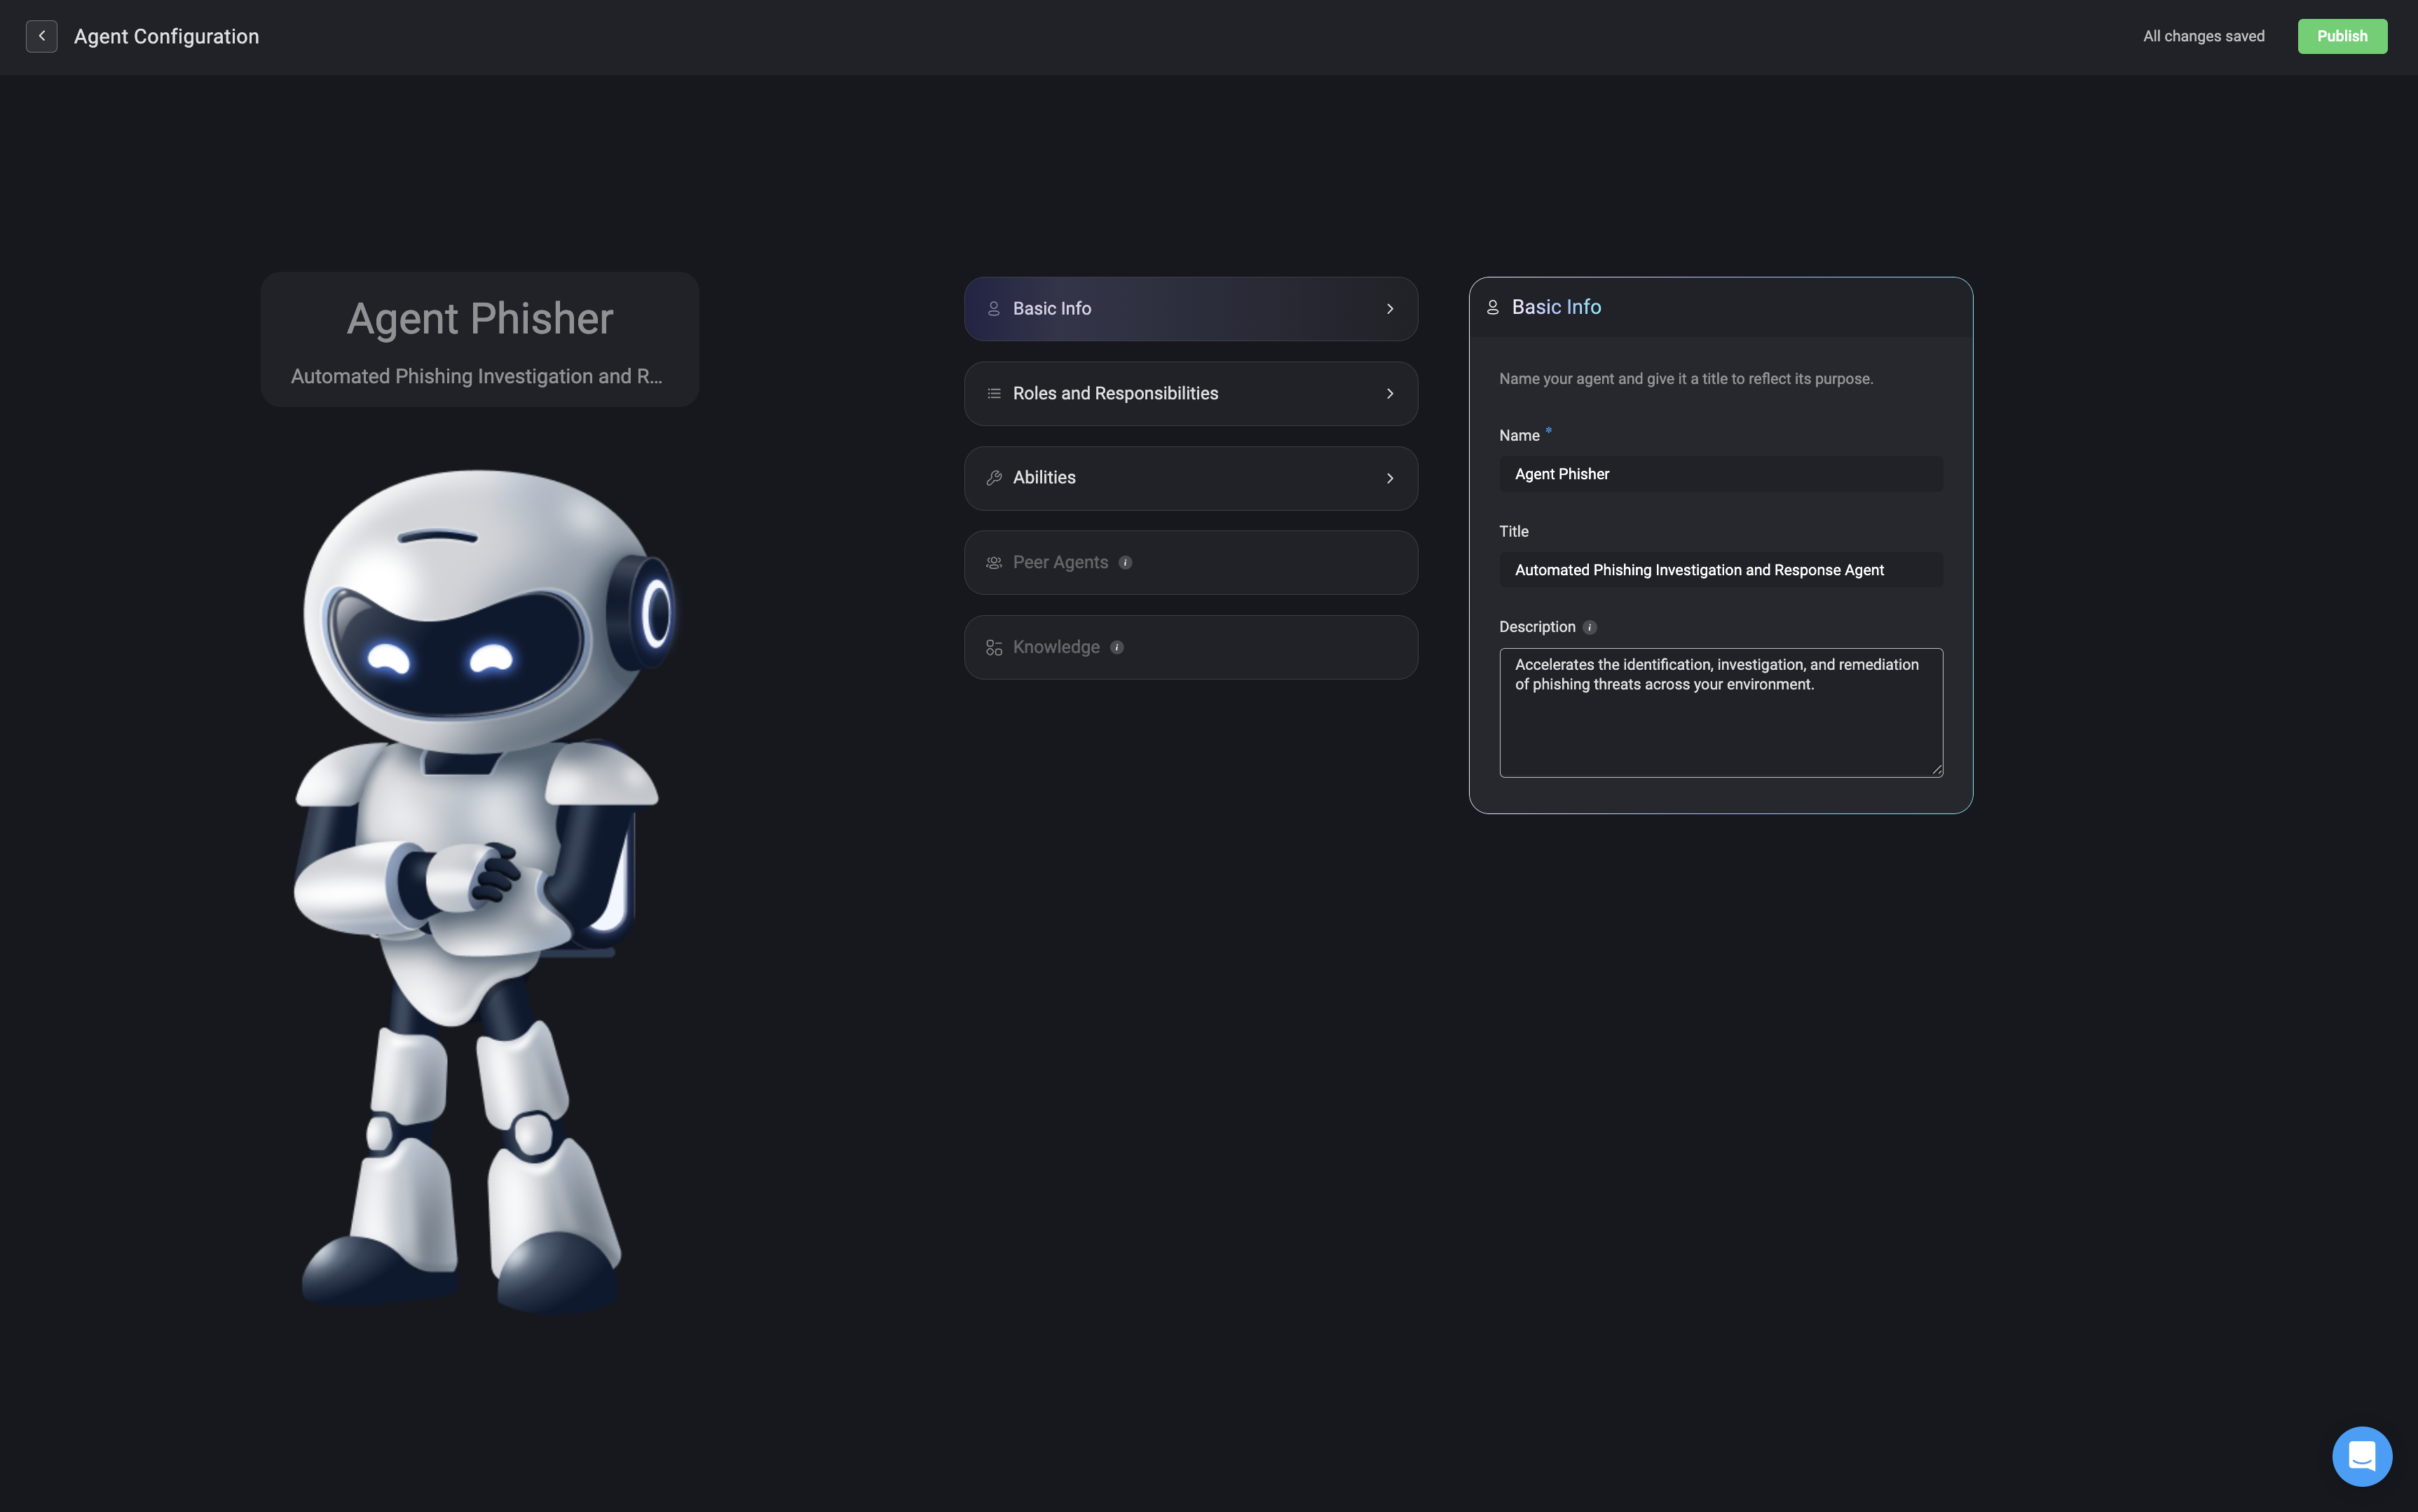
Task: Click the group icon beside Peer Agents
Action: point(993,563)
